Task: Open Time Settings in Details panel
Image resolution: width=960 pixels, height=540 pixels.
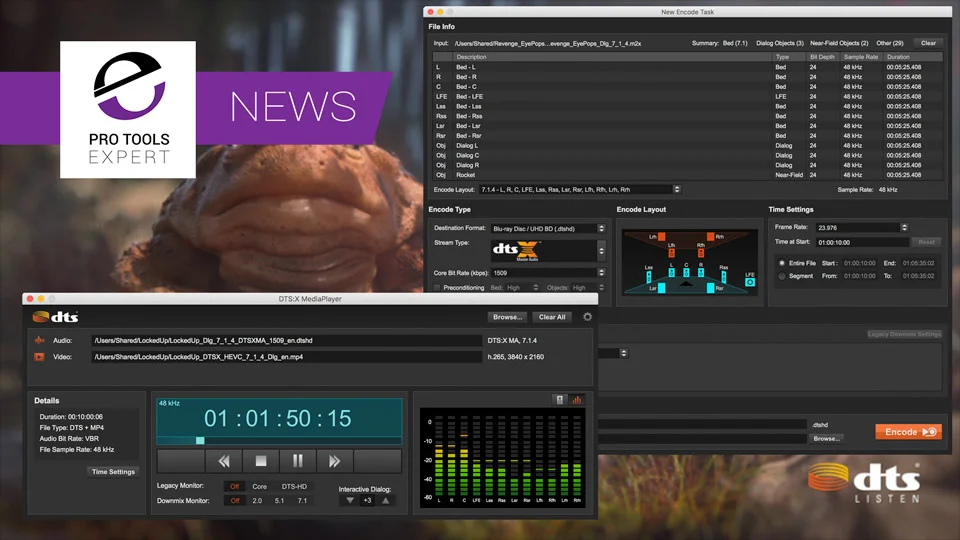Action: 113,472
